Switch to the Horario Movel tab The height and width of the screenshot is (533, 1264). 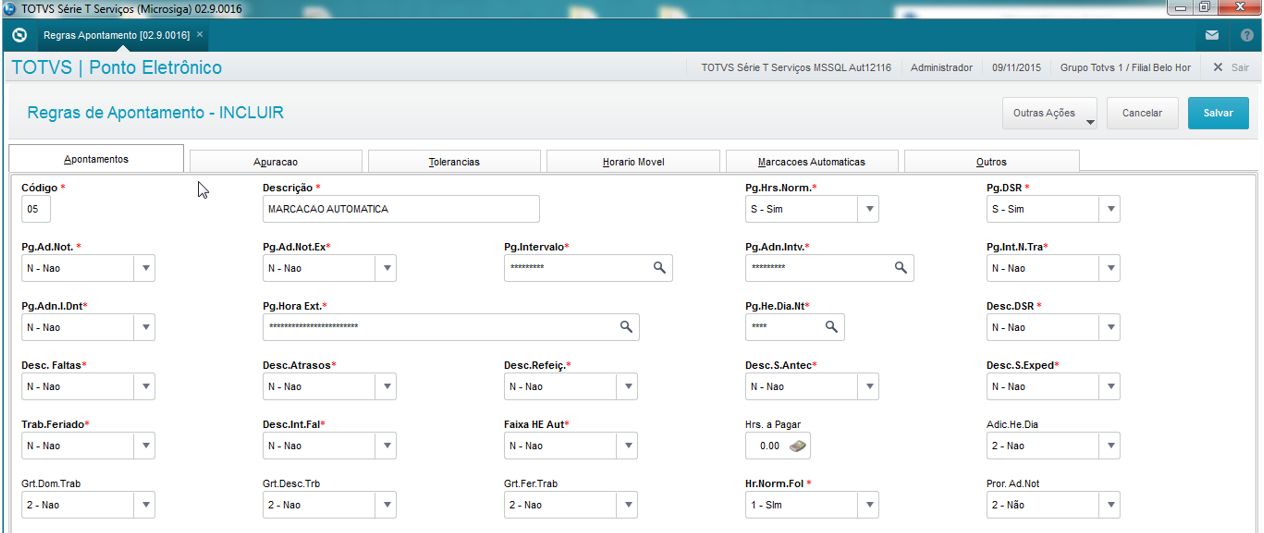(633, 161)
